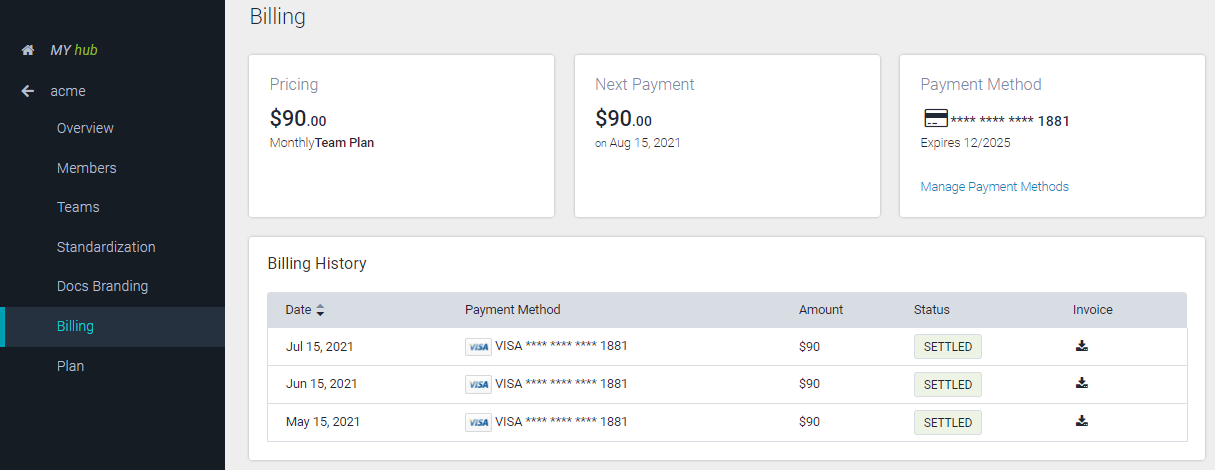The image size is (1215, 470).
Task: Open the Overview section
Action: [x=85, y=128]
